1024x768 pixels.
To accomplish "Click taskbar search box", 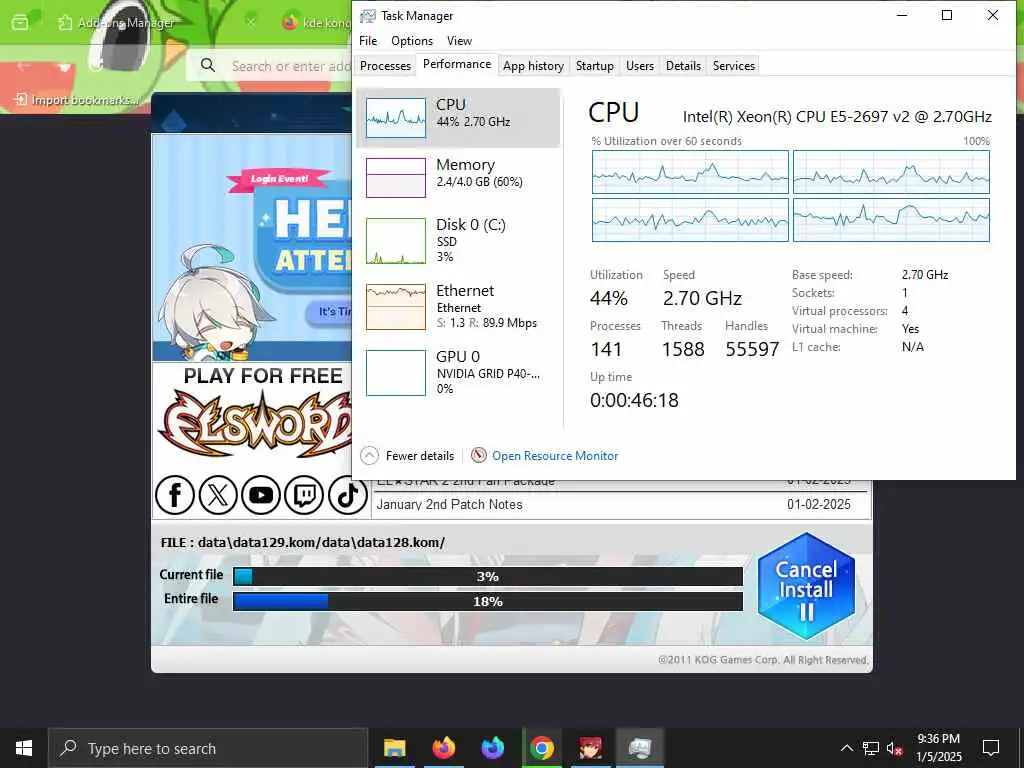I will (x=208, y=748).
